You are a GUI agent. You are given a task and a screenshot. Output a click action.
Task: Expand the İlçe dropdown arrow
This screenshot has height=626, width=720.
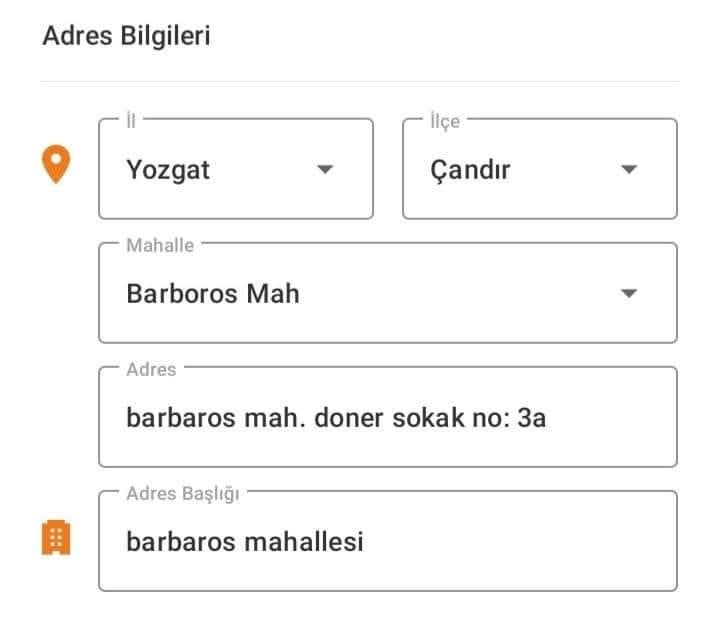pos(629,169)
